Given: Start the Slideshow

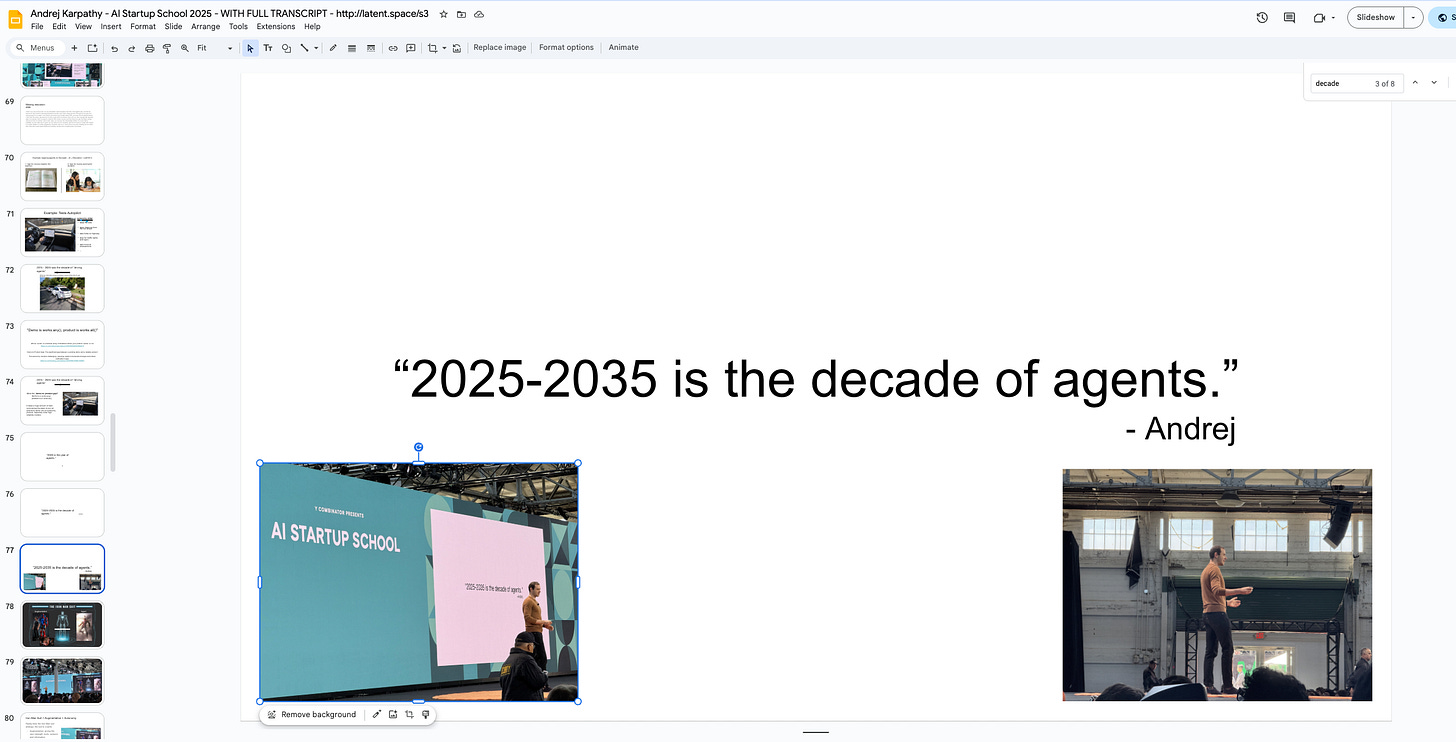Looking at the screenshot, I should point(1375,18).
